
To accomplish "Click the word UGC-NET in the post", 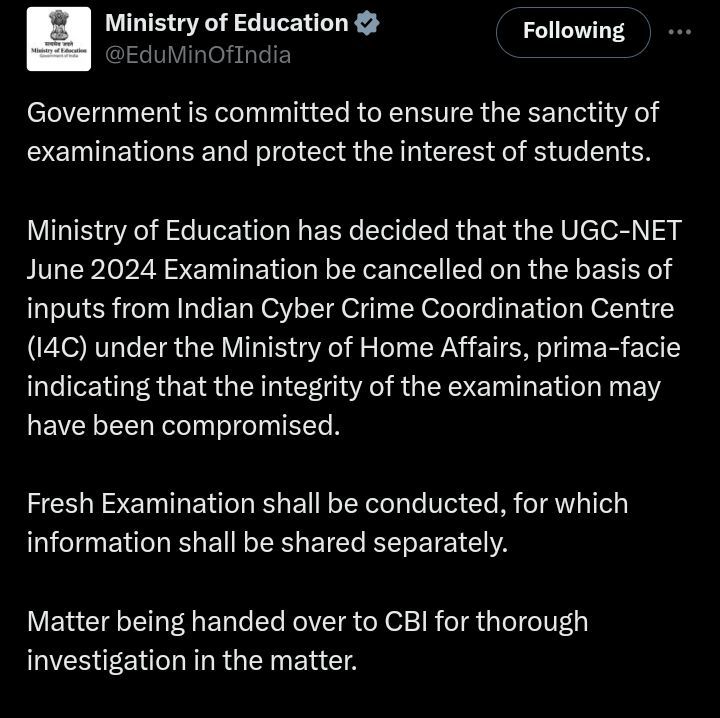I will pos(621,230).
